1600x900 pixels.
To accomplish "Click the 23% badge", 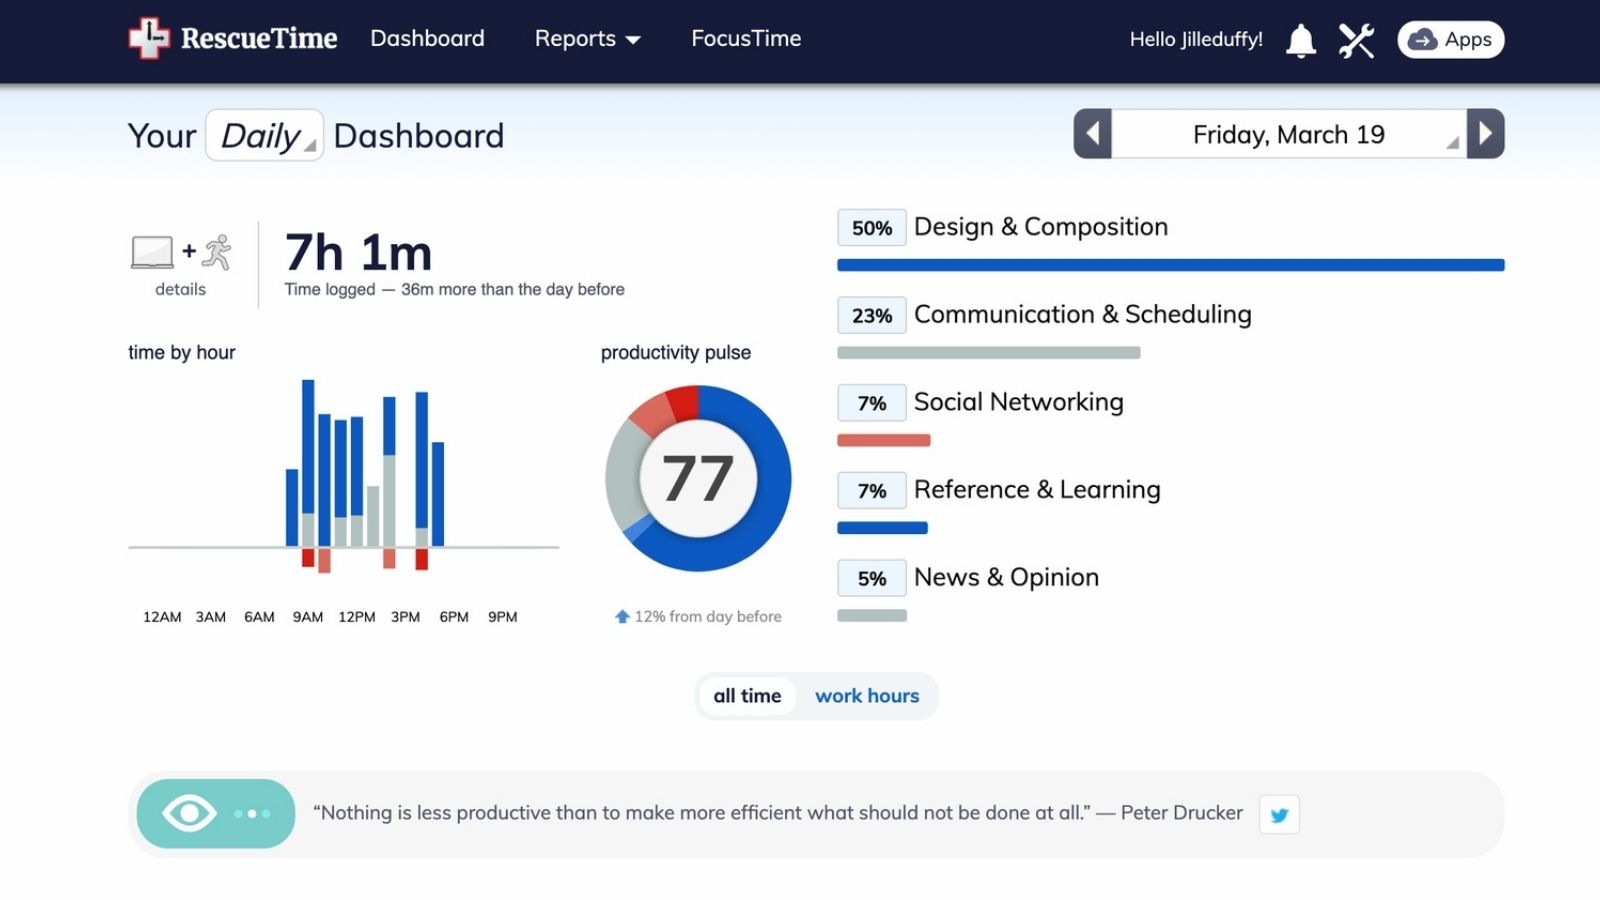I will pos(872,316).
